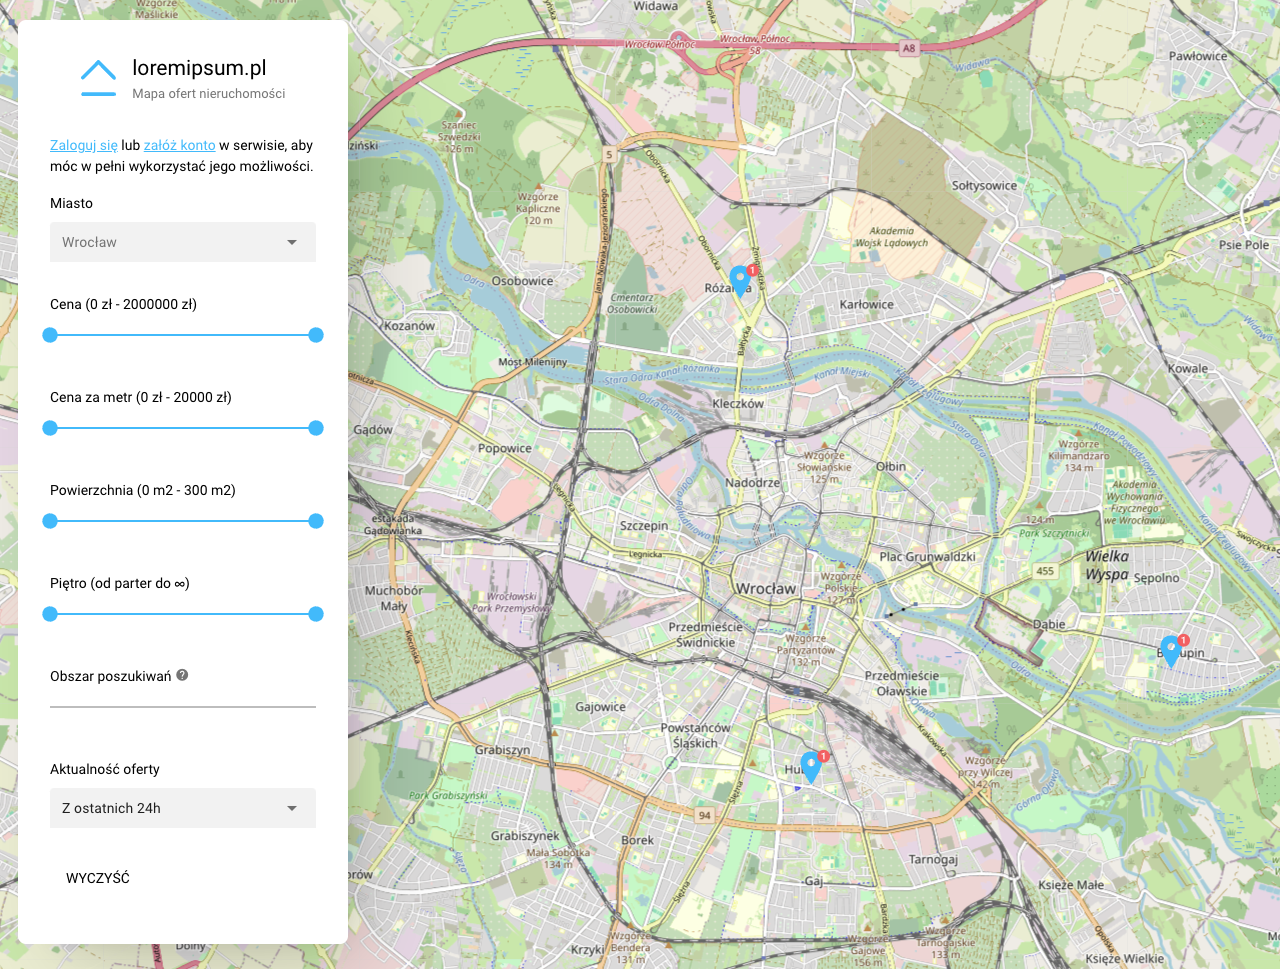Click the załóż konto link
Screen dimensions: 1280x969
(x=180, y=145)
